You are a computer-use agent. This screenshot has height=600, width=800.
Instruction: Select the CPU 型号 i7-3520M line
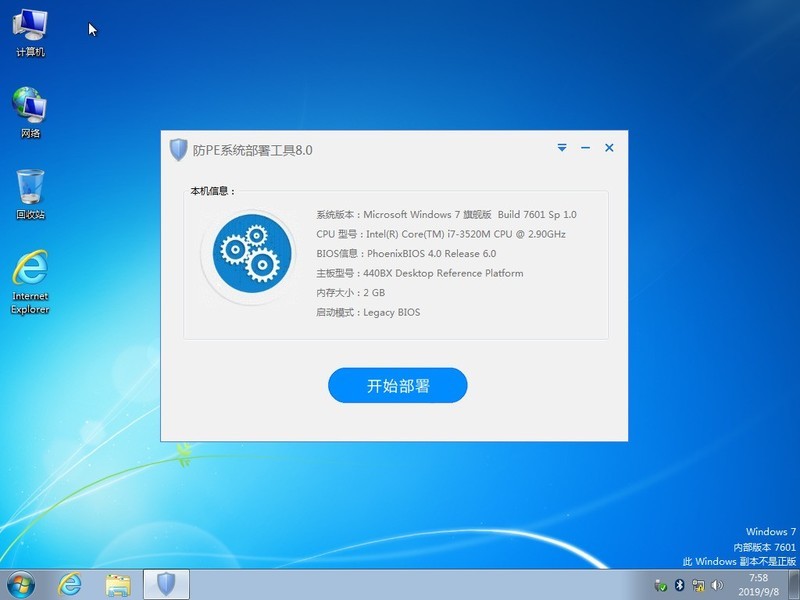(441, 234)
